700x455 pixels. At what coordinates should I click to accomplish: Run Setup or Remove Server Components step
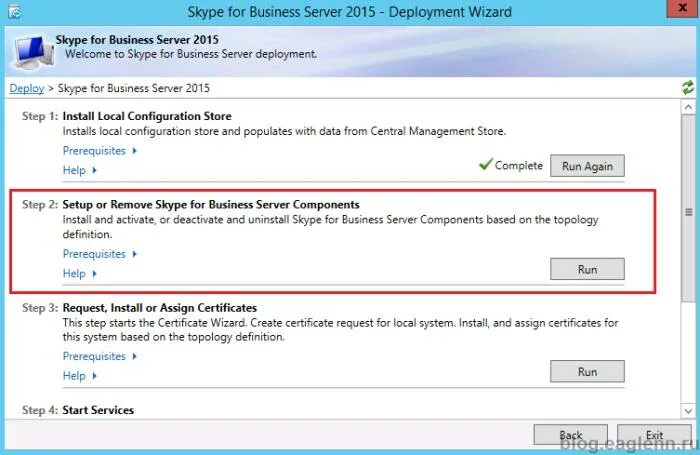(587, 269)
